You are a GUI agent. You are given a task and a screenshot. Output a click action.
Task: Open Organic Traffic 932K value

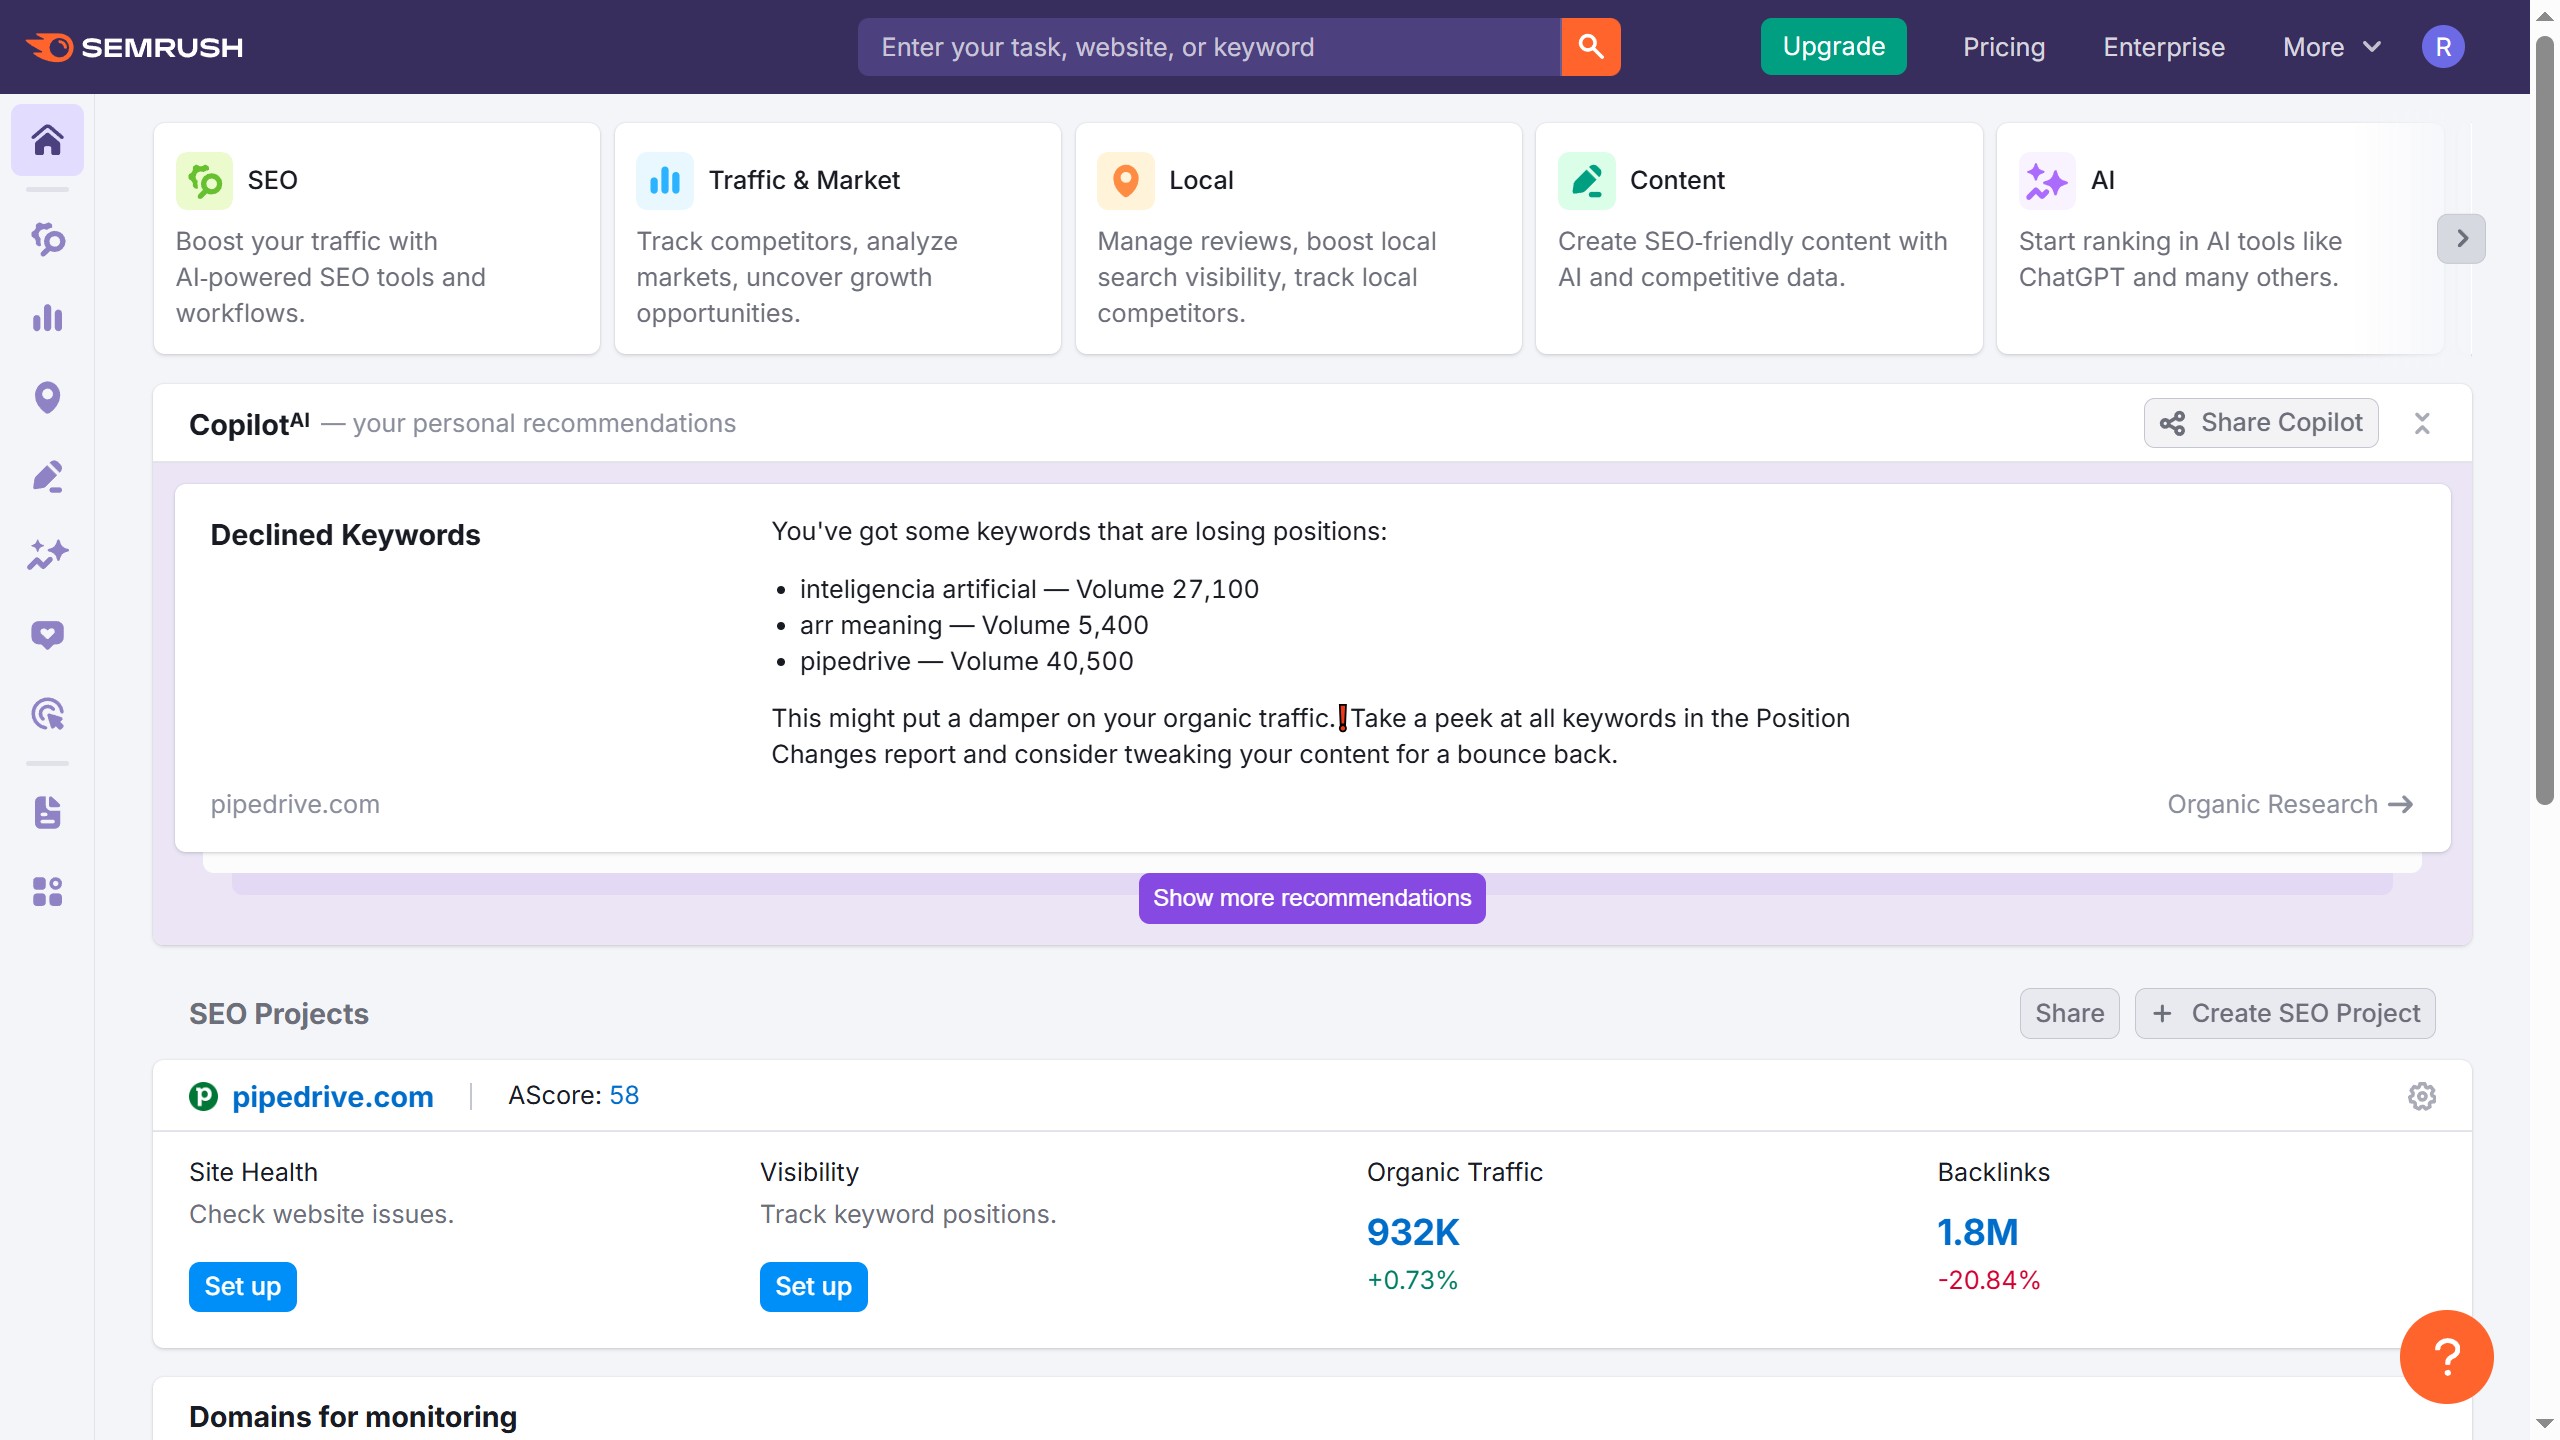click(x=1413, y=1232)
